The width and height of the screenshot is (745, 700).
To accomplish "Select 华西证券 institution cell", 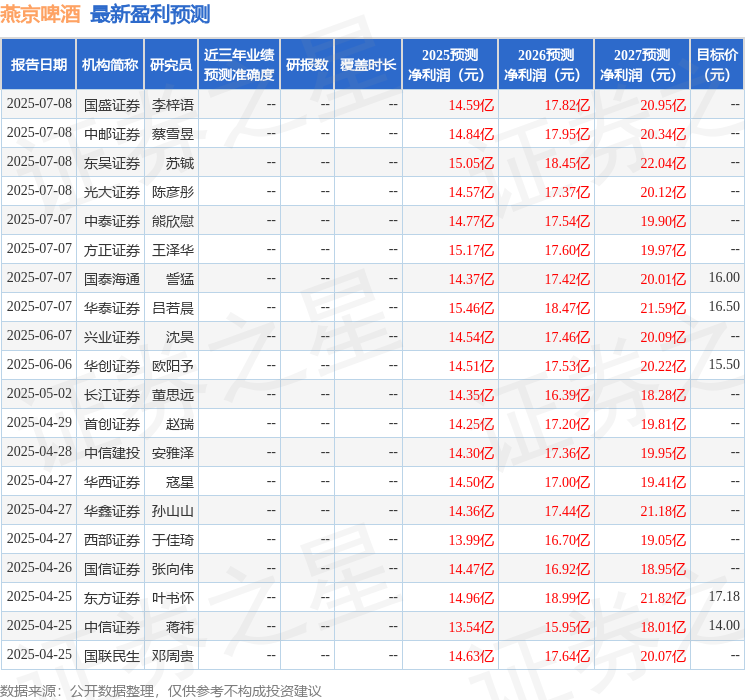I will (112, 482).
